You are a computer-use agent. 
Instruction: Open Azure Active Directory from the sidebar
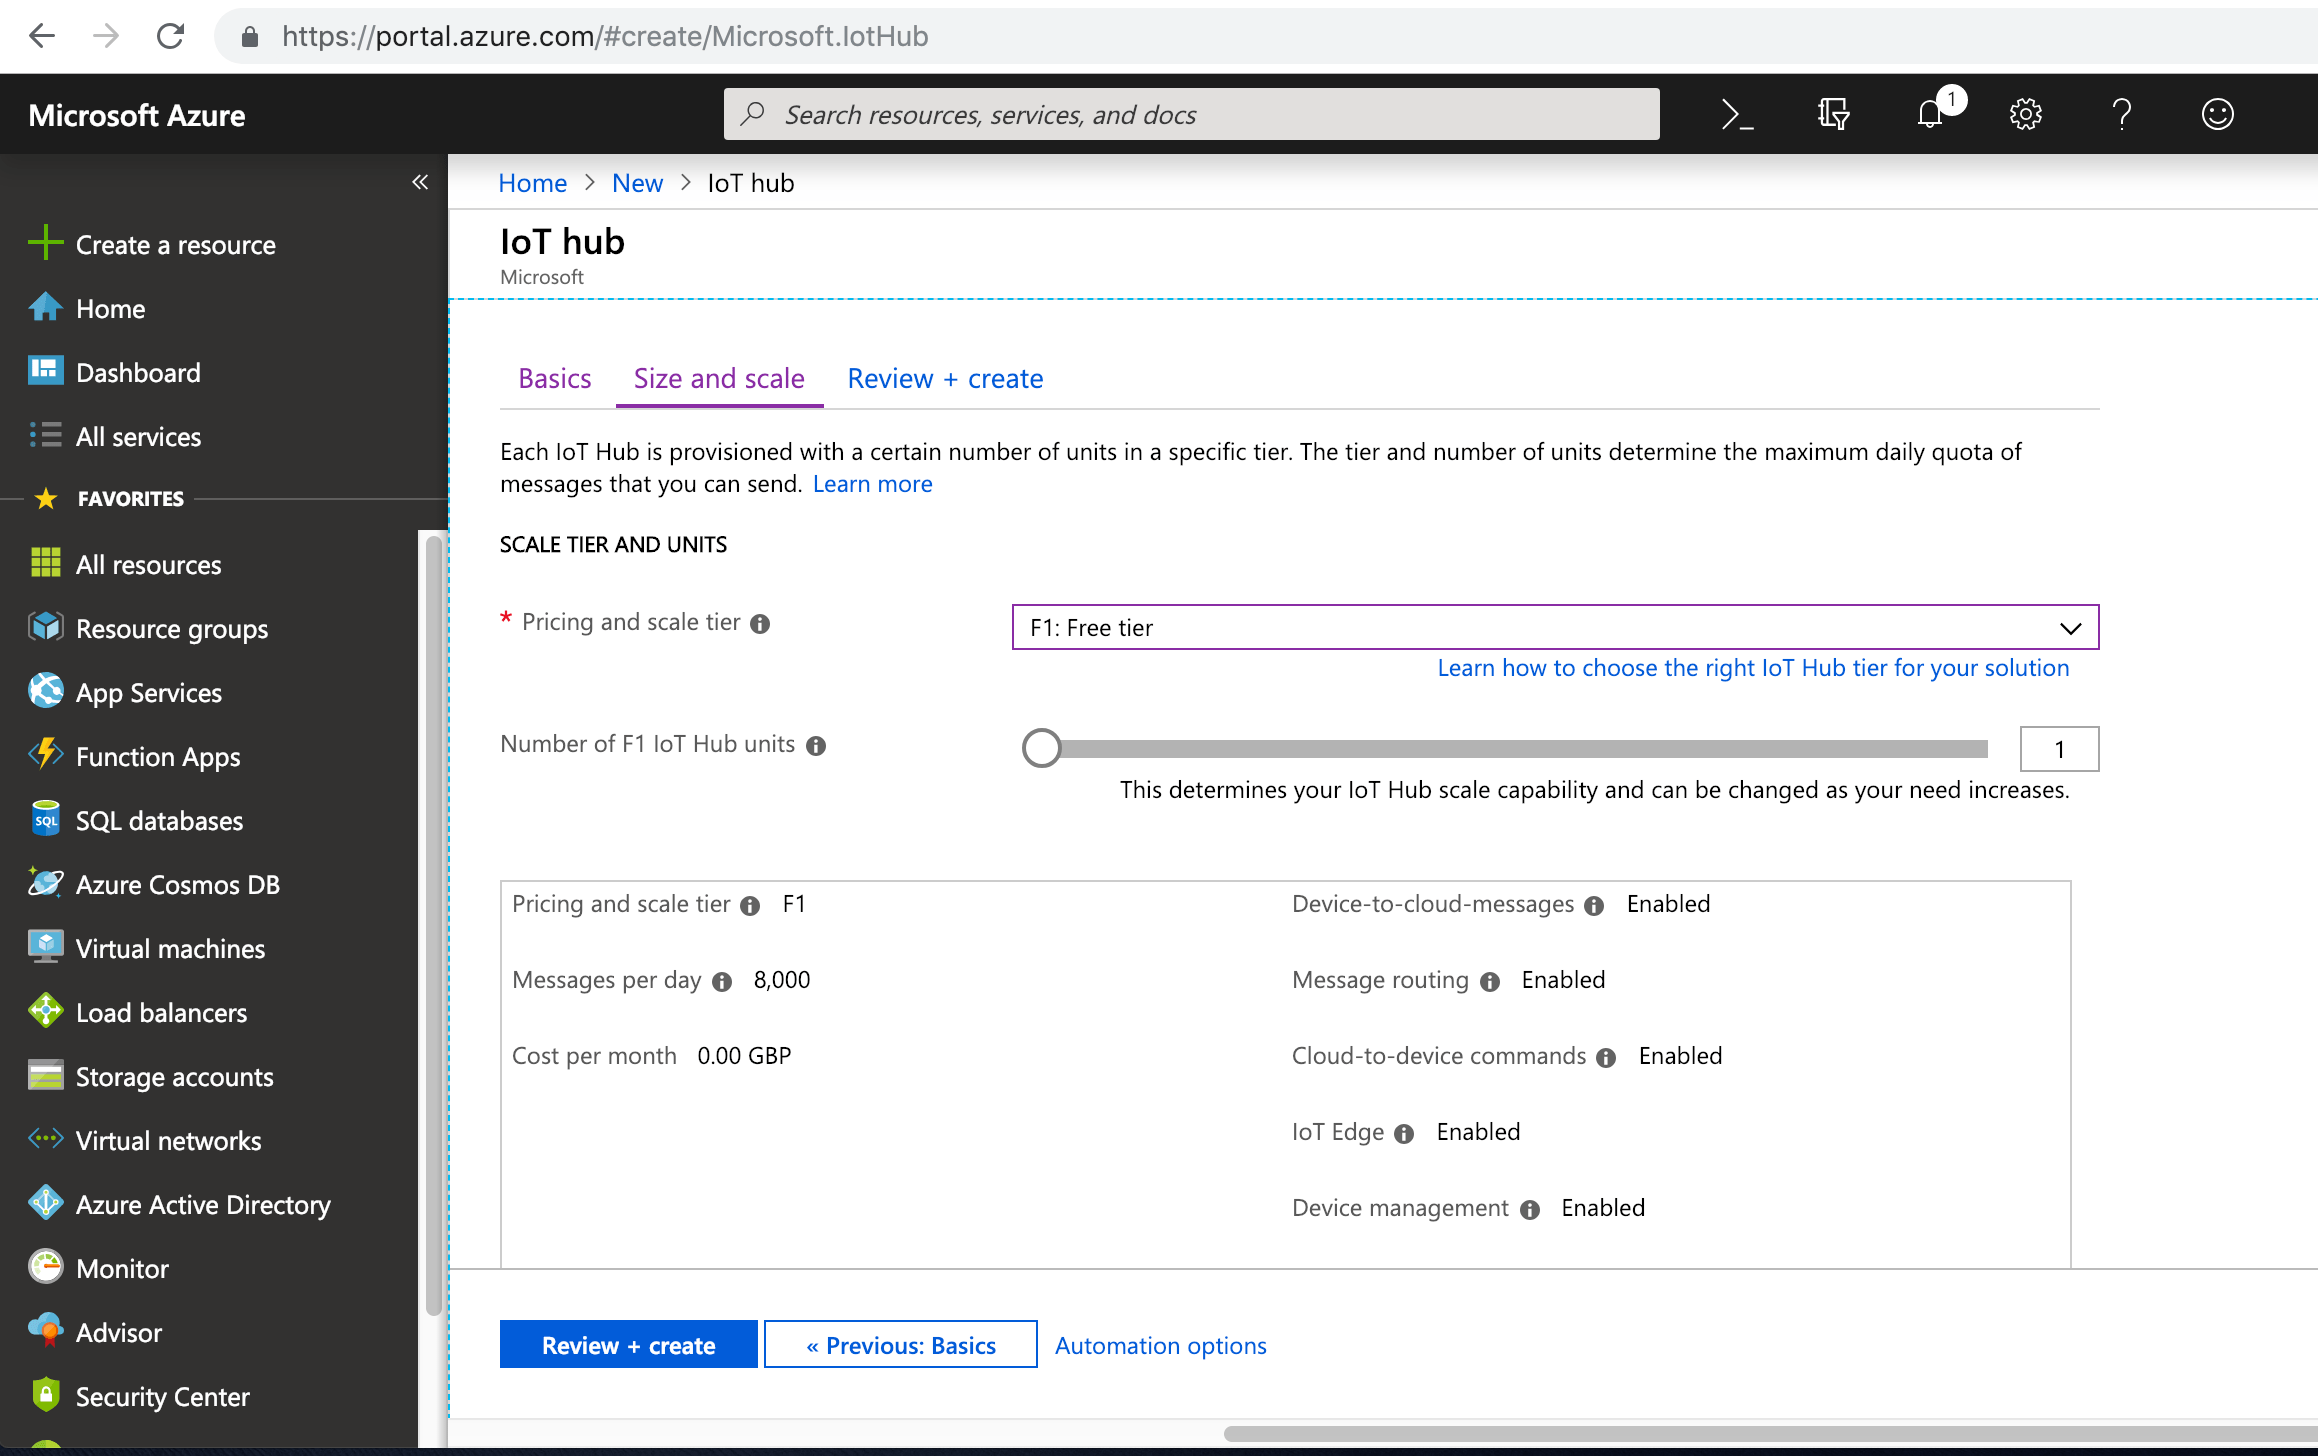pos(203,1204)
